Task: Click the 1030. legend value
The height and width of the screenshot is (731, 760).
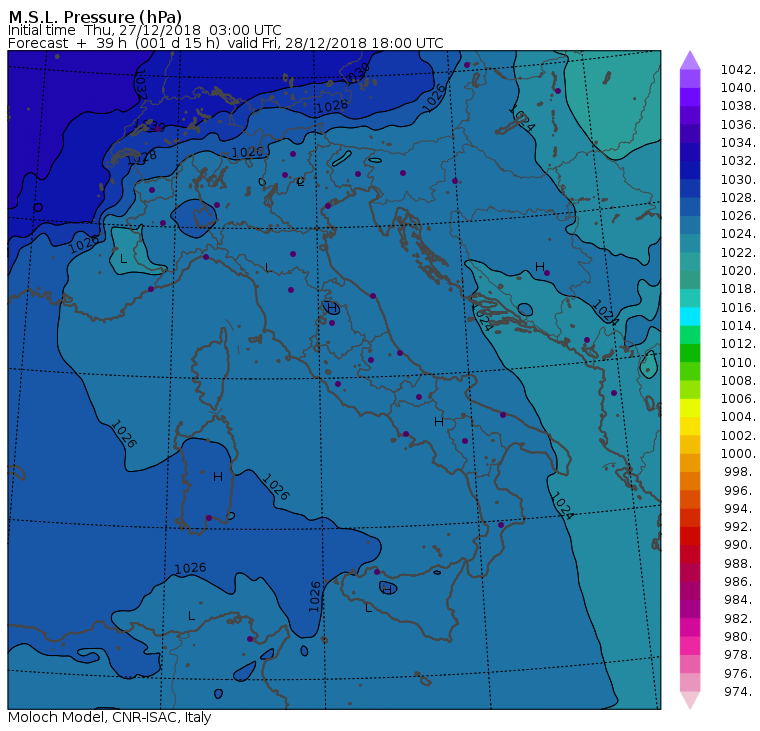Action: pyautogui.click(x=738, y=179)
